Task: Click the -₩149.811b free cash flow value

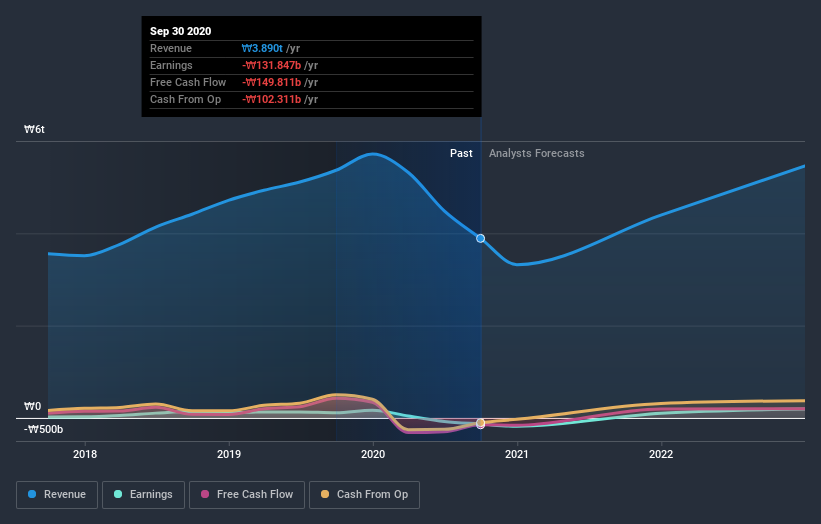Action: [272, 82]
